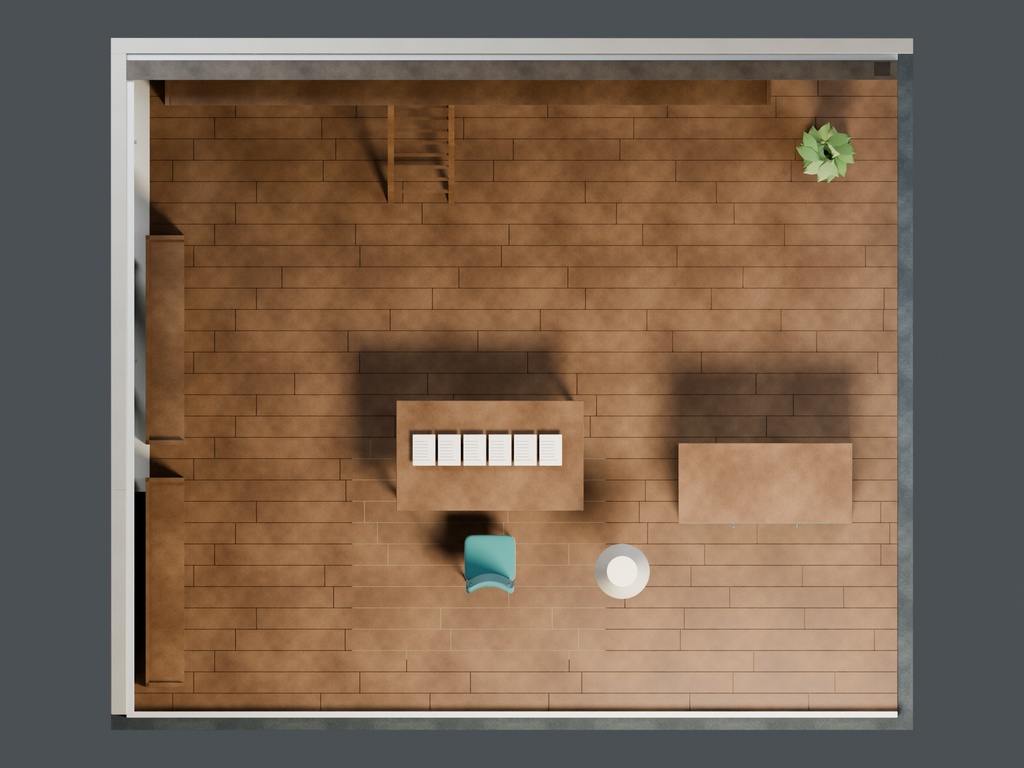
Task: Select the green potted plant
Action: point(825,152)
